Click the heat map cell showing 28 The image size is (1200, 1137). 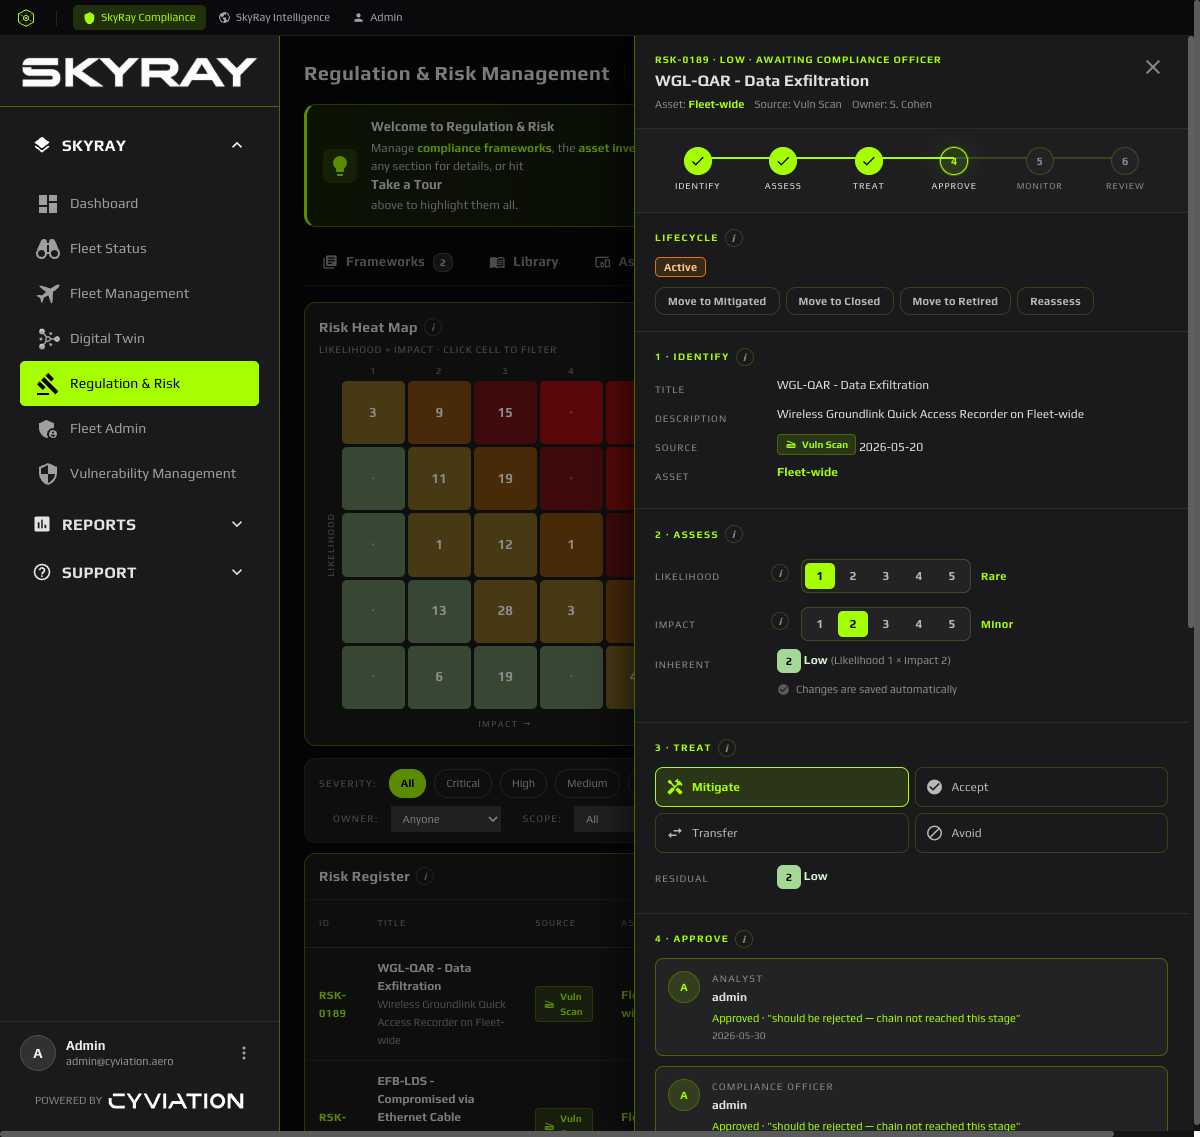pyautogui.click(x=505, y=611)
